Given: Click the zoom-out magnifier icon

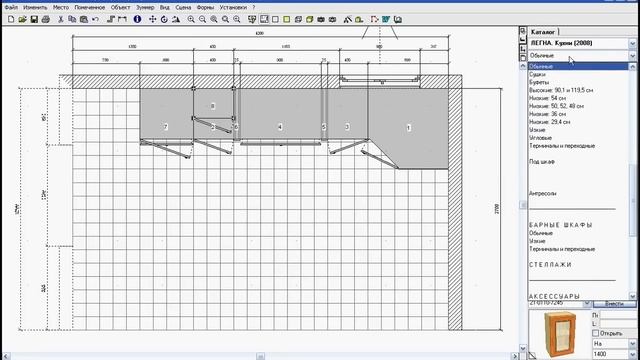Looking at the screenshot, I should (202, 19).
